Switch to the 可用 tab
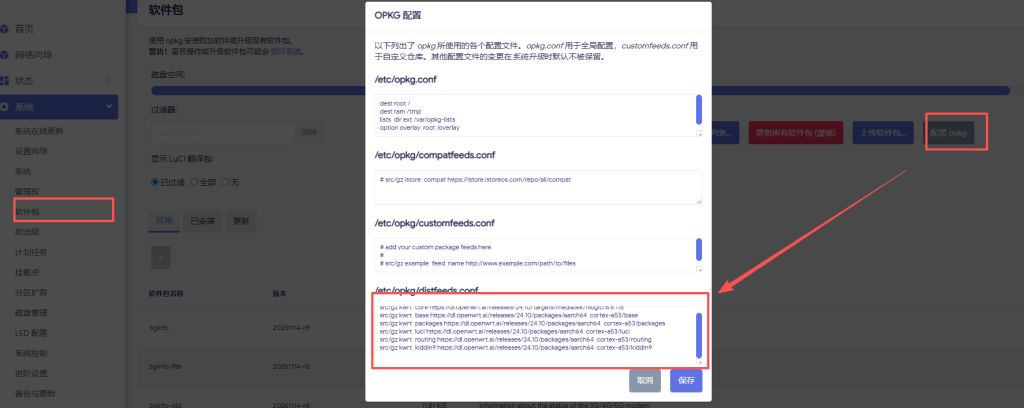Viewport: 1024px width, 408px height. coord(164,221)
